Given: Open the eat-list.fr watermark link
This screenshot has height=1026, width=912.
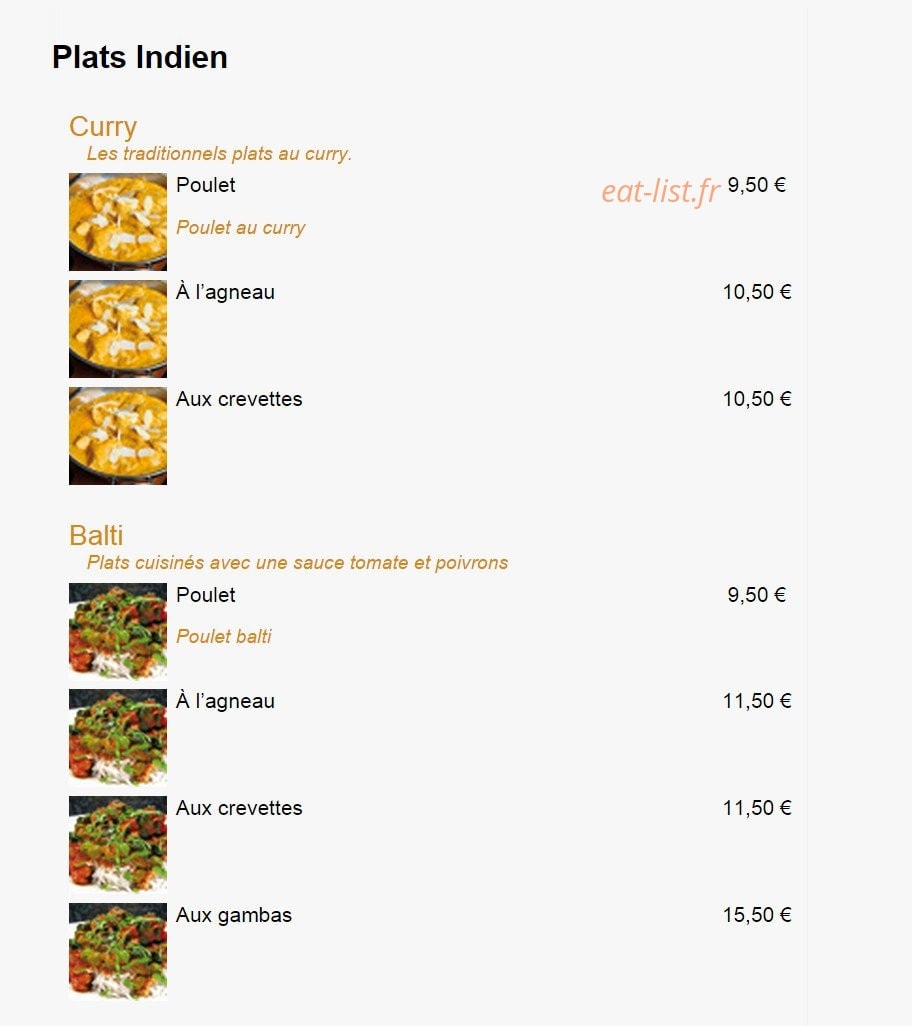Looking at the screenshot, I should [x=660, y=191].
